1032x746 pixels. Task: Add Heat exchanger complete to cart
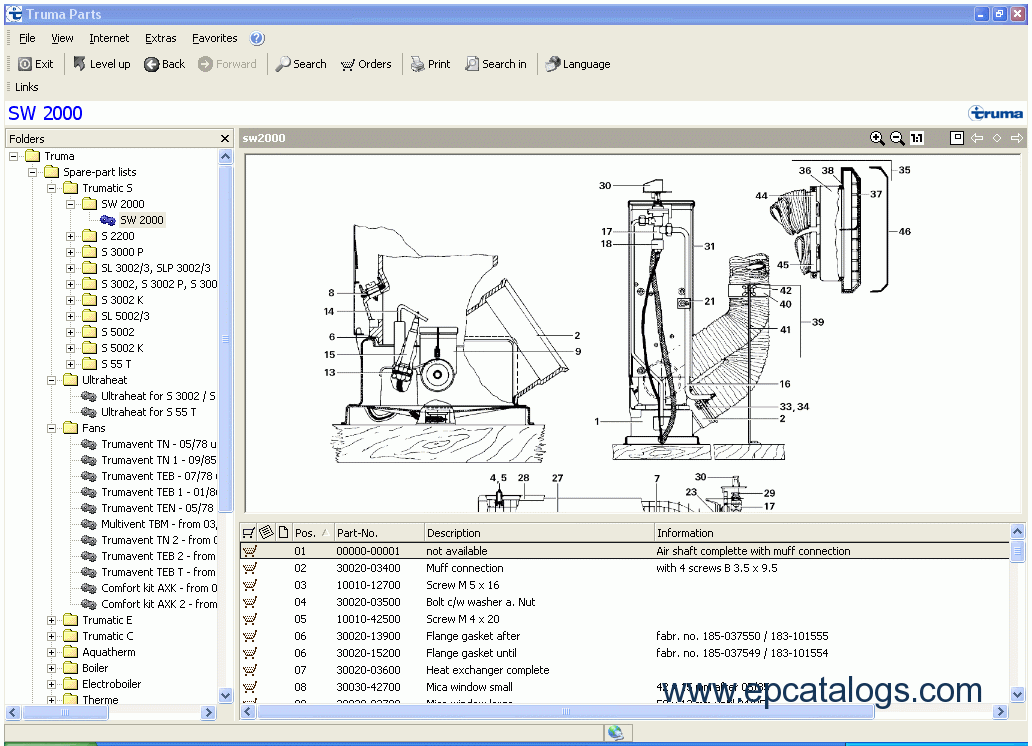pyautogui.click(x=249, y=671)
